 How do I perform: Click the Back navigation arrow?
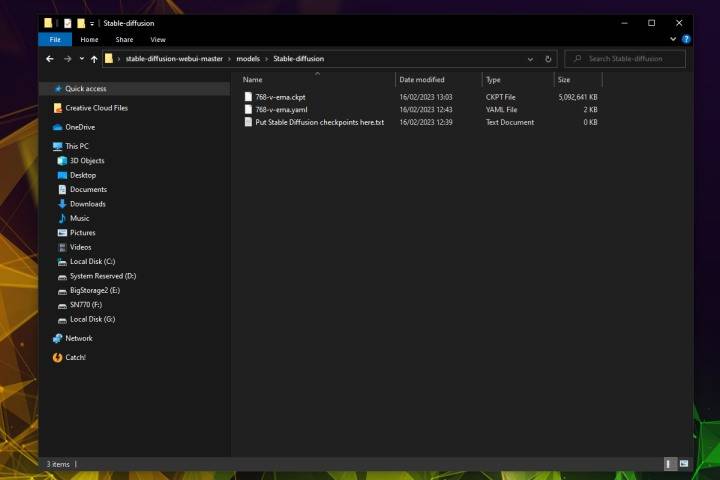(x=49, y=59)
